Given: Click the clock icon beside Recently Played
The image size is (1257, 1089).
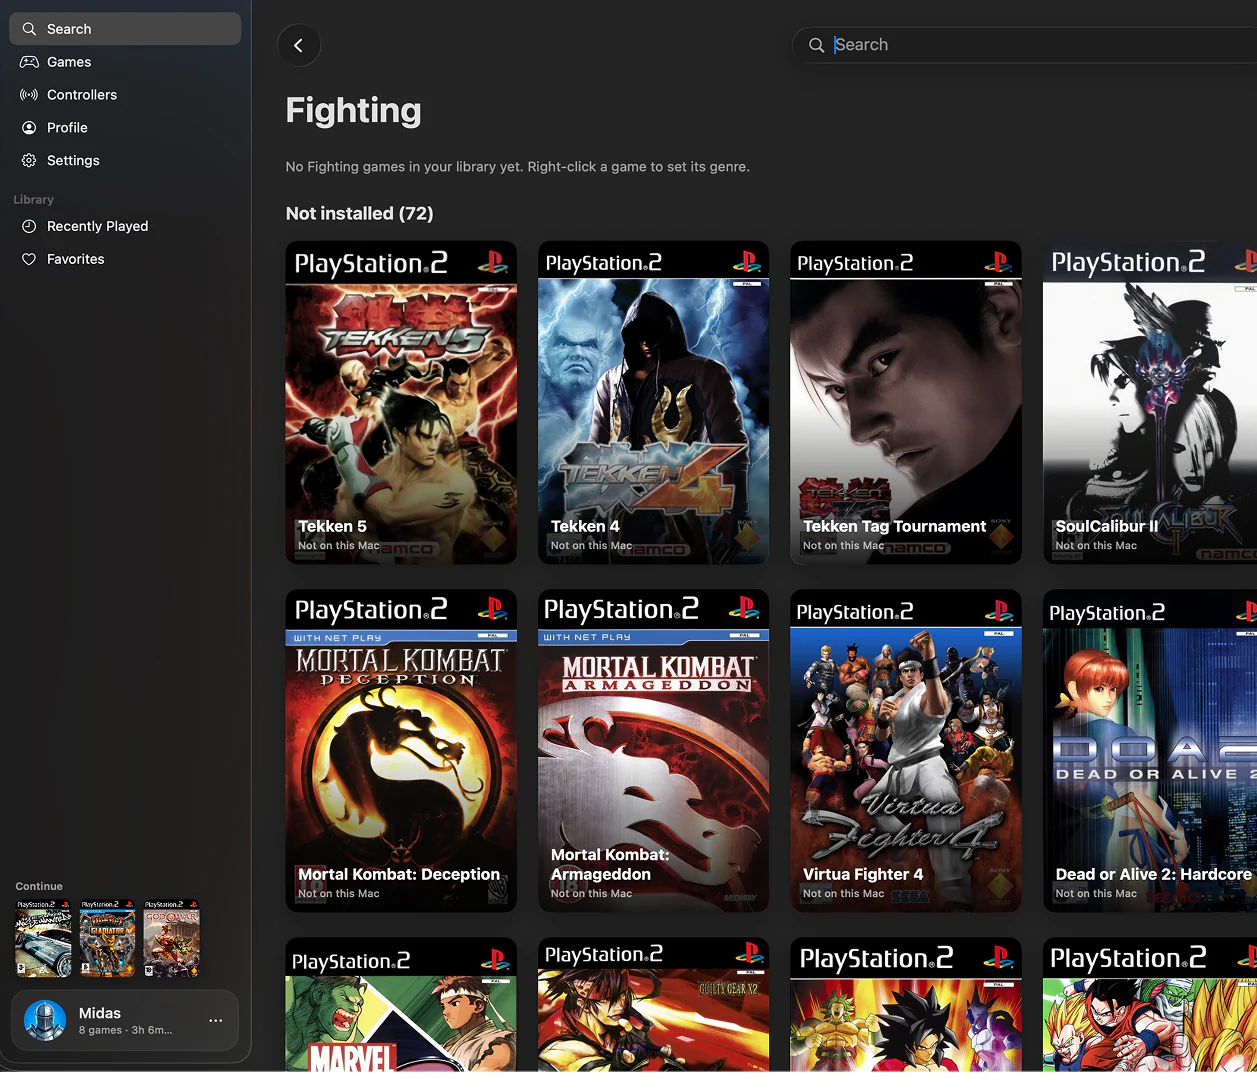Looking at the screenshot, I should click(29, 226).
